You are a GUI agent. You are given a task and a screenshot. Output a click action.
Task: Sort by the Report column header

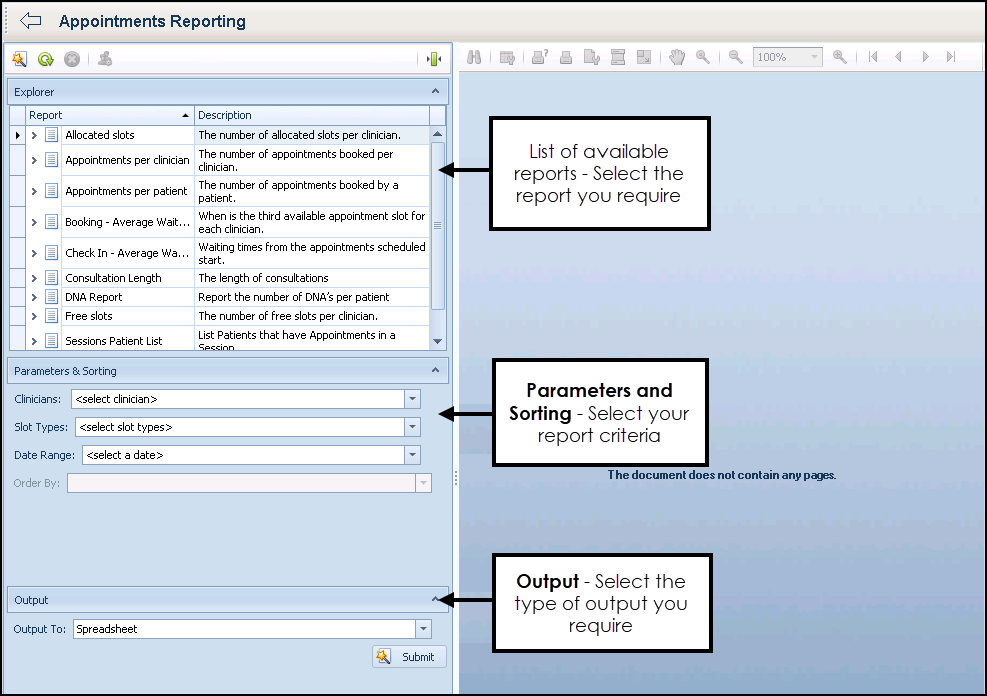tap(108, 115)
